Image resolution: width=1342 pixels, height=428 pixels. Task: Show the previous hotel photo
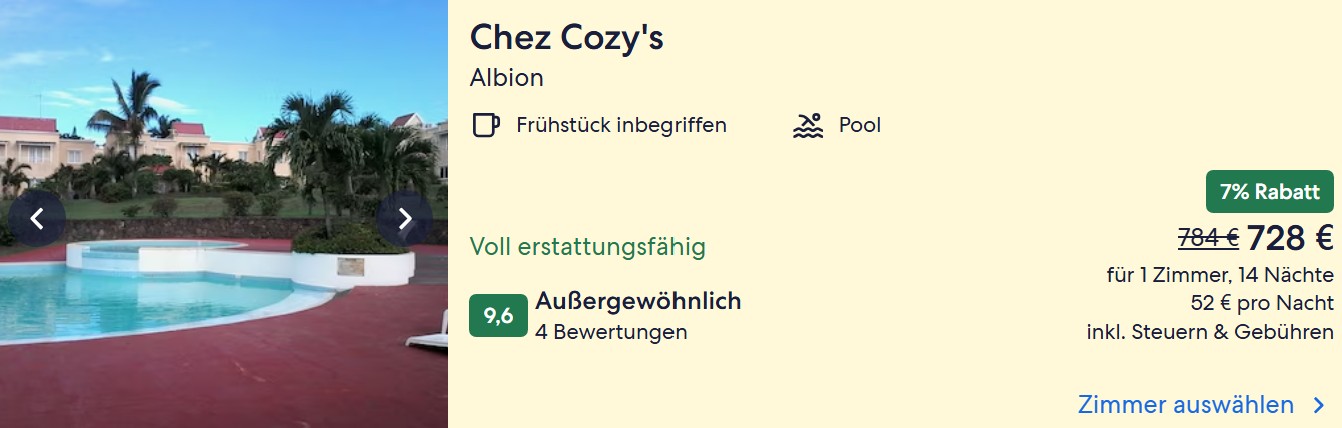click(37, 219)
